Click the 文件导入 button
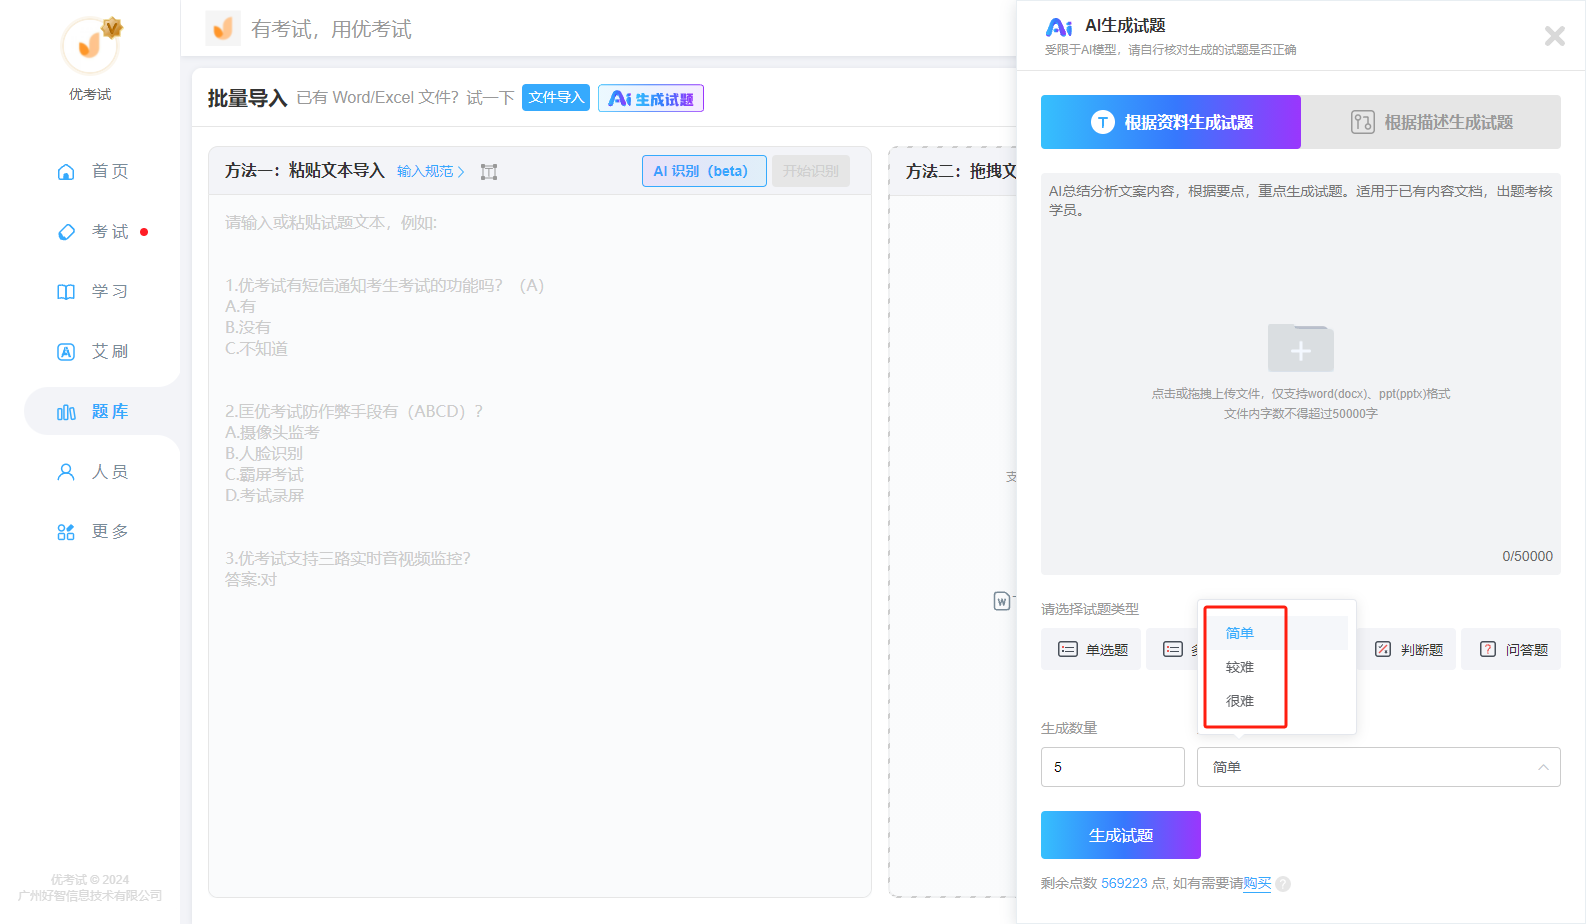Viewport: 1586px width, 924px height. click(556, 98)
